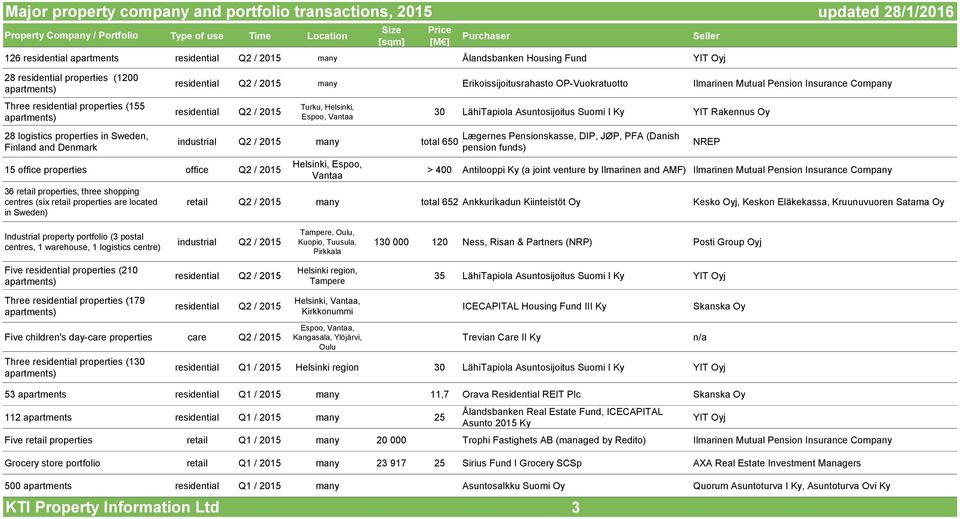The image size is (960, 519).
Task: Click price '> 400'
Action: point(439,170)
